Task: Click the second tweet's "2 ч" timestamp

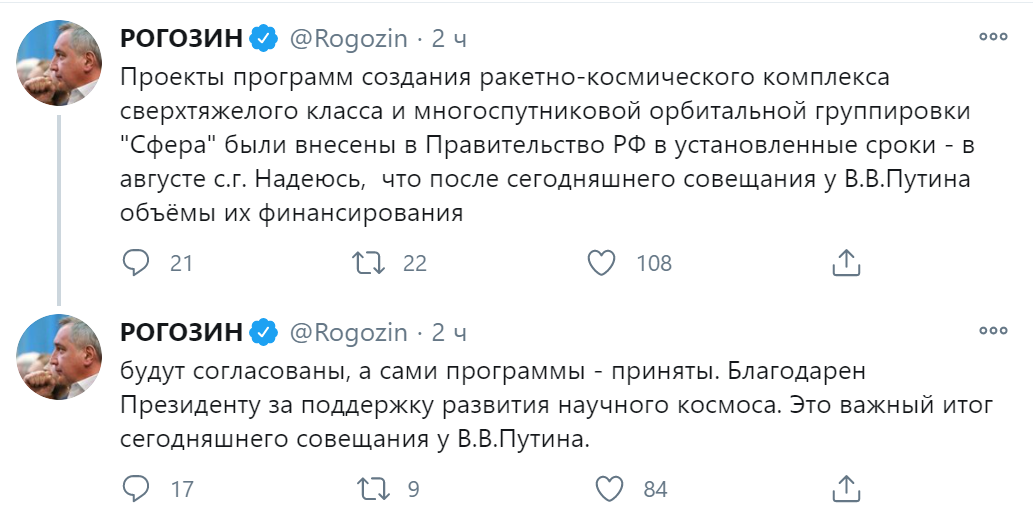Action: coord(449,332)
